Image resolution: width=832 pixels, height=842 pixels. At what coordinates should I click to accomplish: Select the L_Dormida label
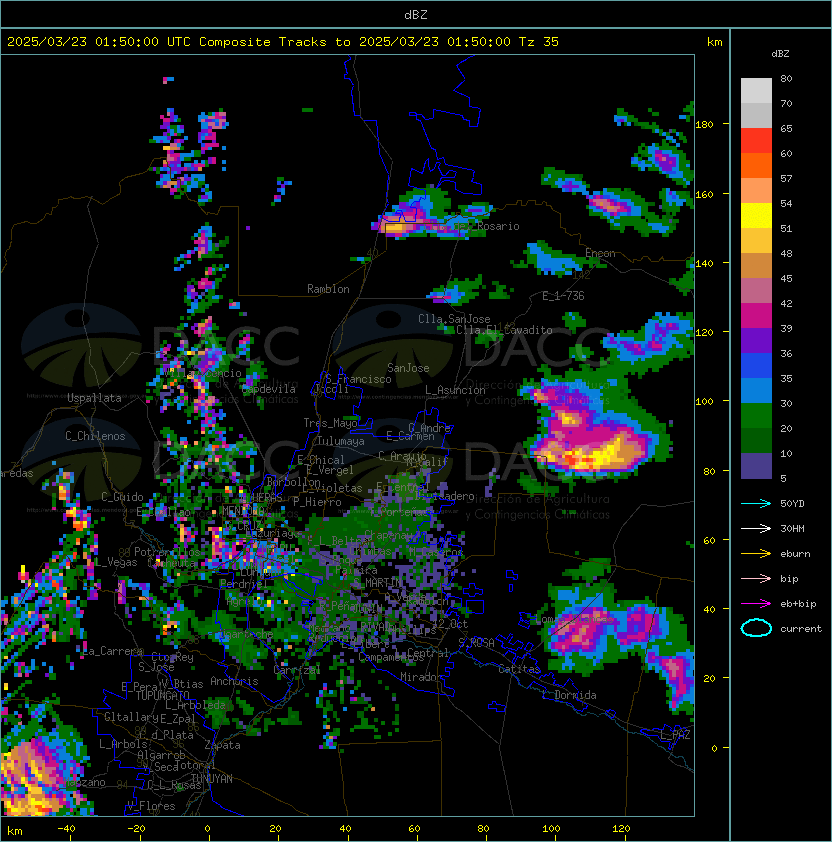coord(569,695)
